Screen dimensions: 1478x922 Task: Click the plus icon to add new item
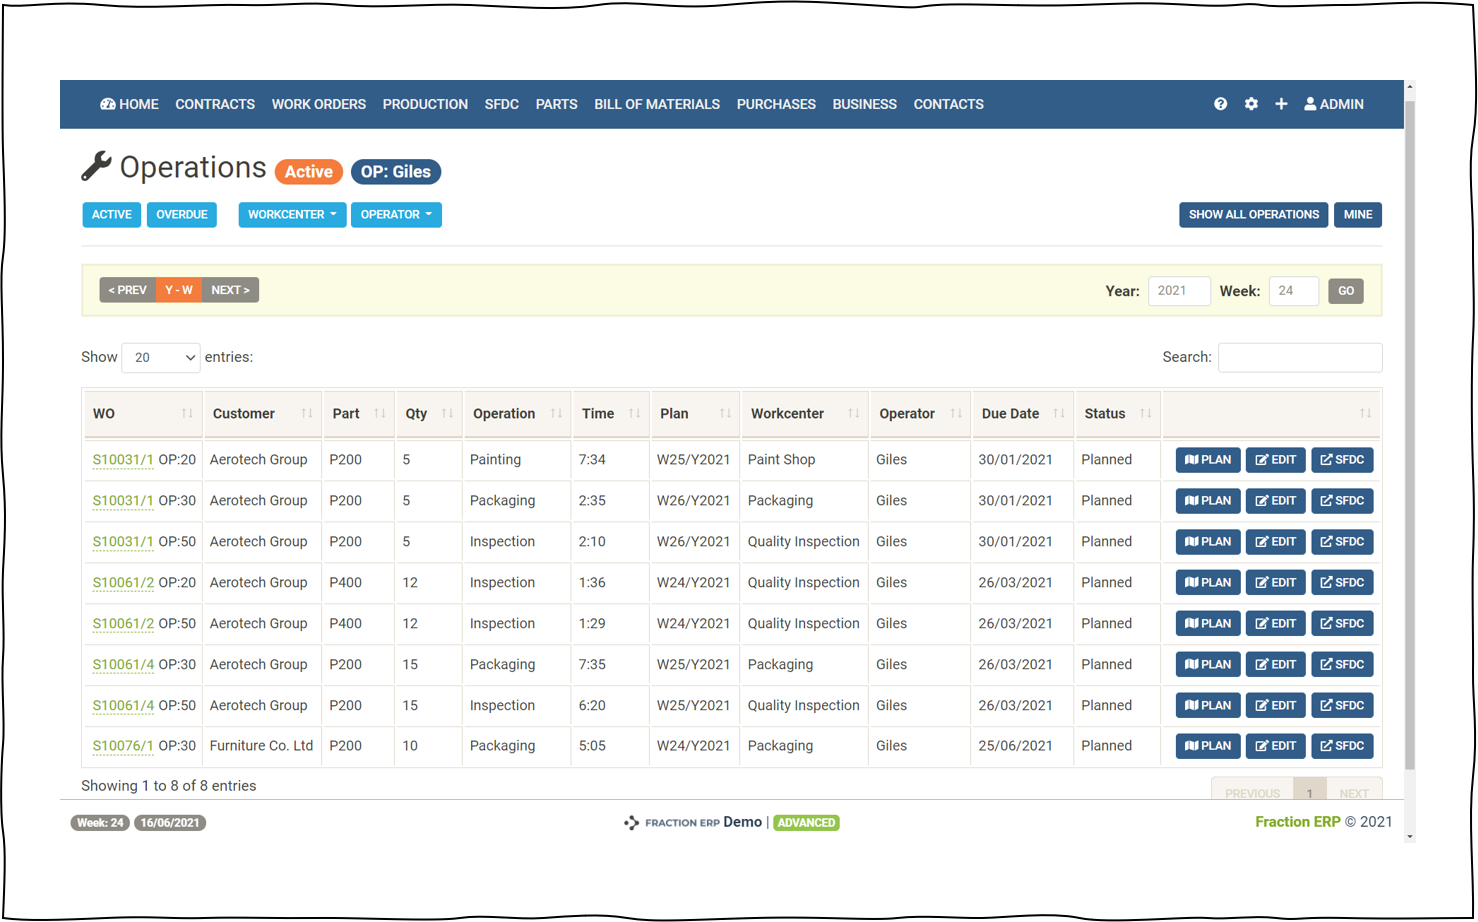(1281, 104)
